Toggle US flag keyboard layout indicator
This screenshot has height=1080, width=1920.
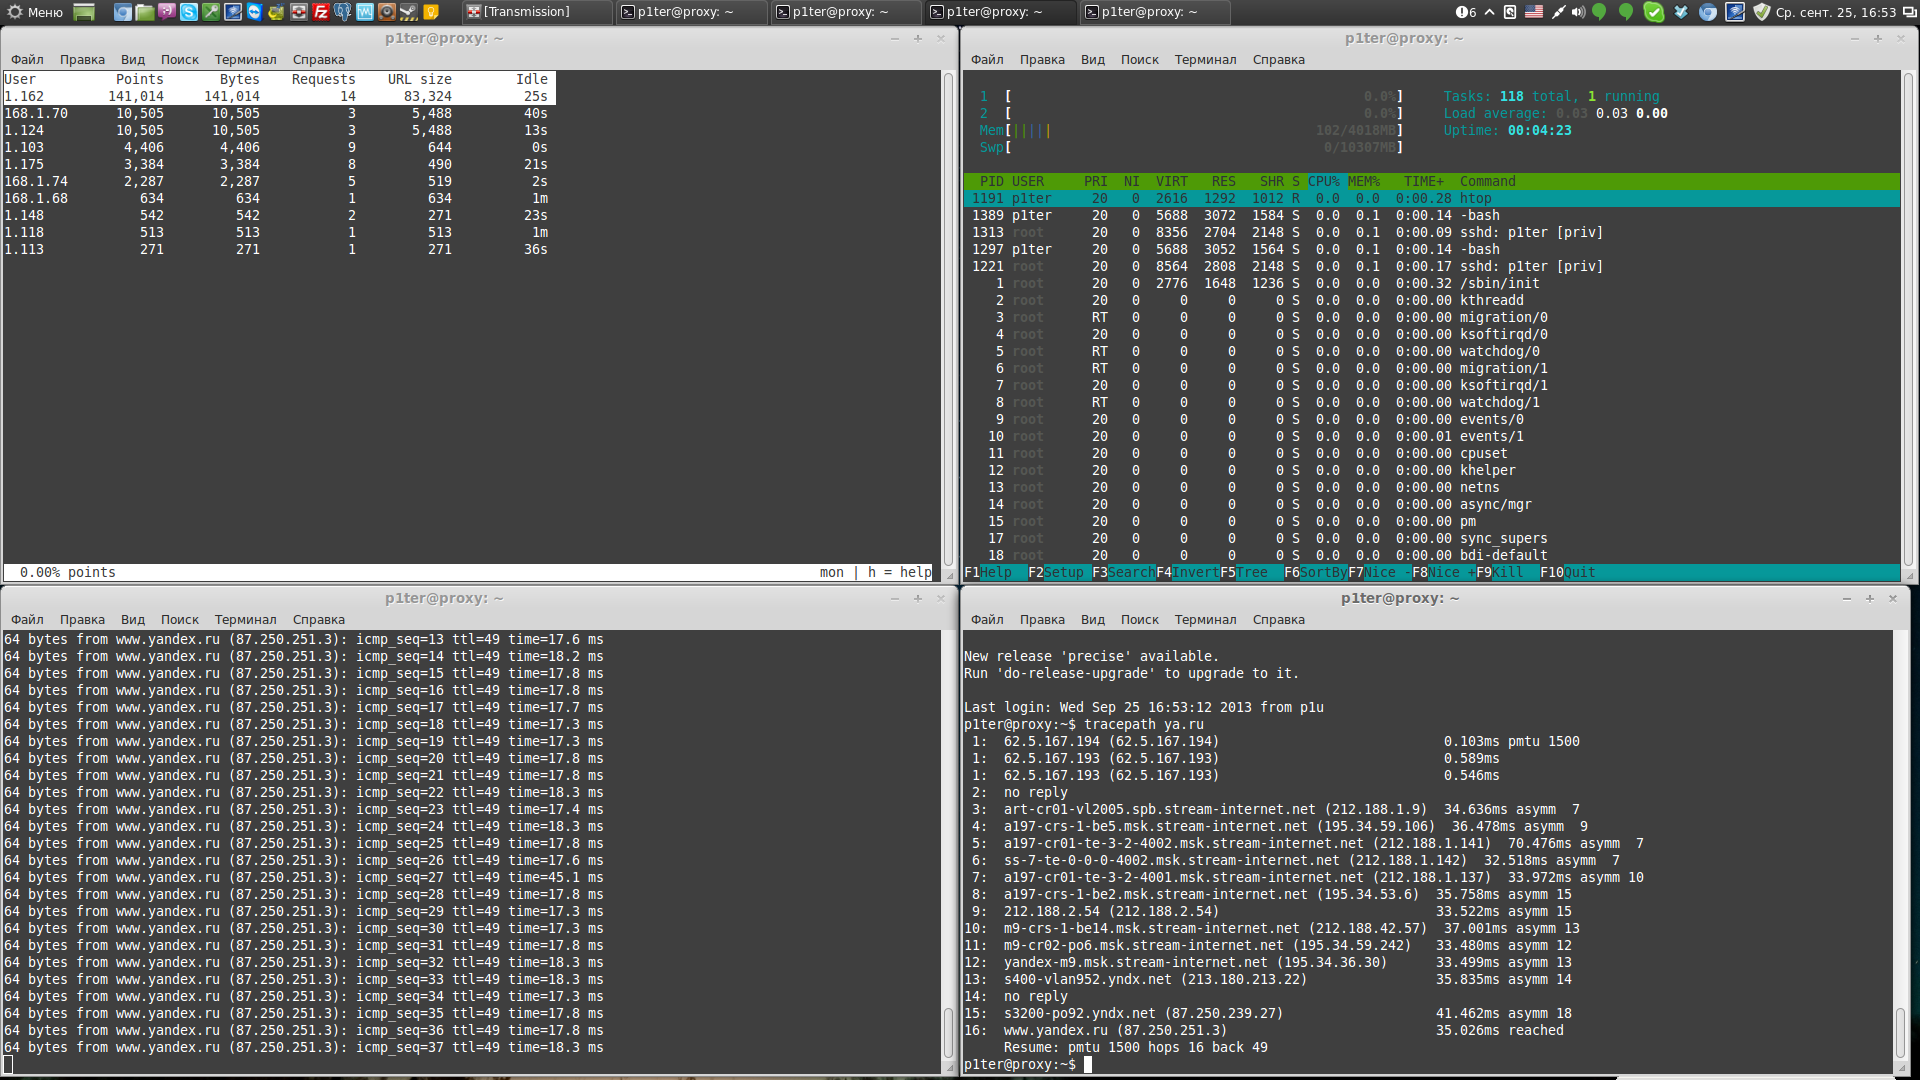click(1534, 12)
